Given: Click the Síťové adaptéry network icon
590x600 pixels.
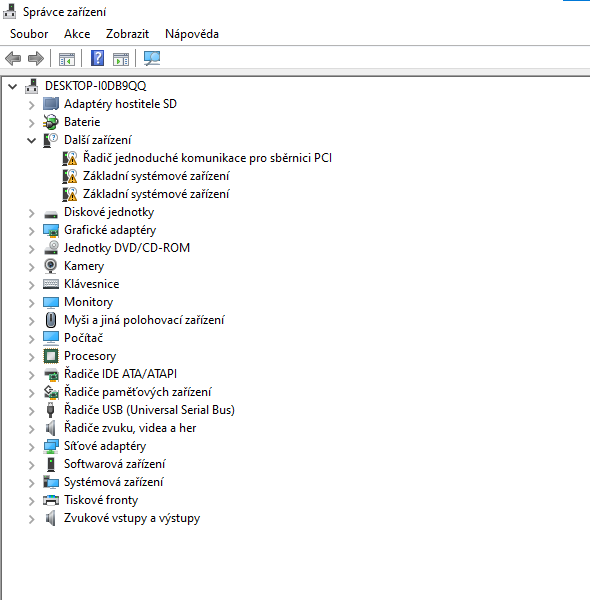Looking at the screenshot, I should [x=51, y=446].
